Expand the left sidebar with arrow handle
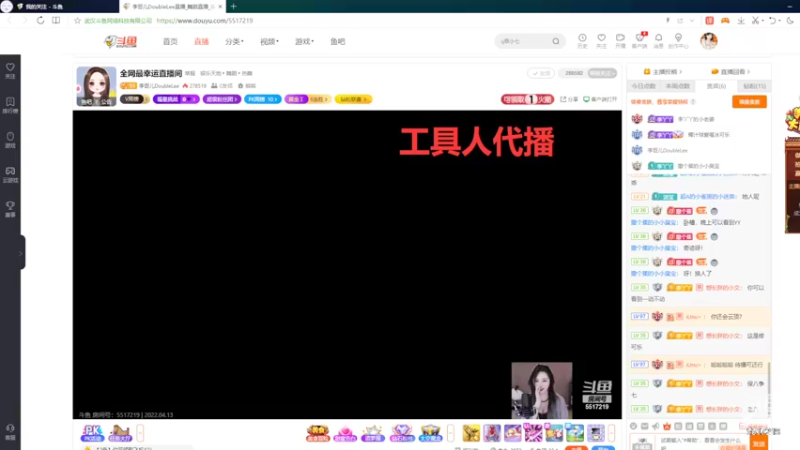The width and height of the screenshot is (800, 450). 21,253
